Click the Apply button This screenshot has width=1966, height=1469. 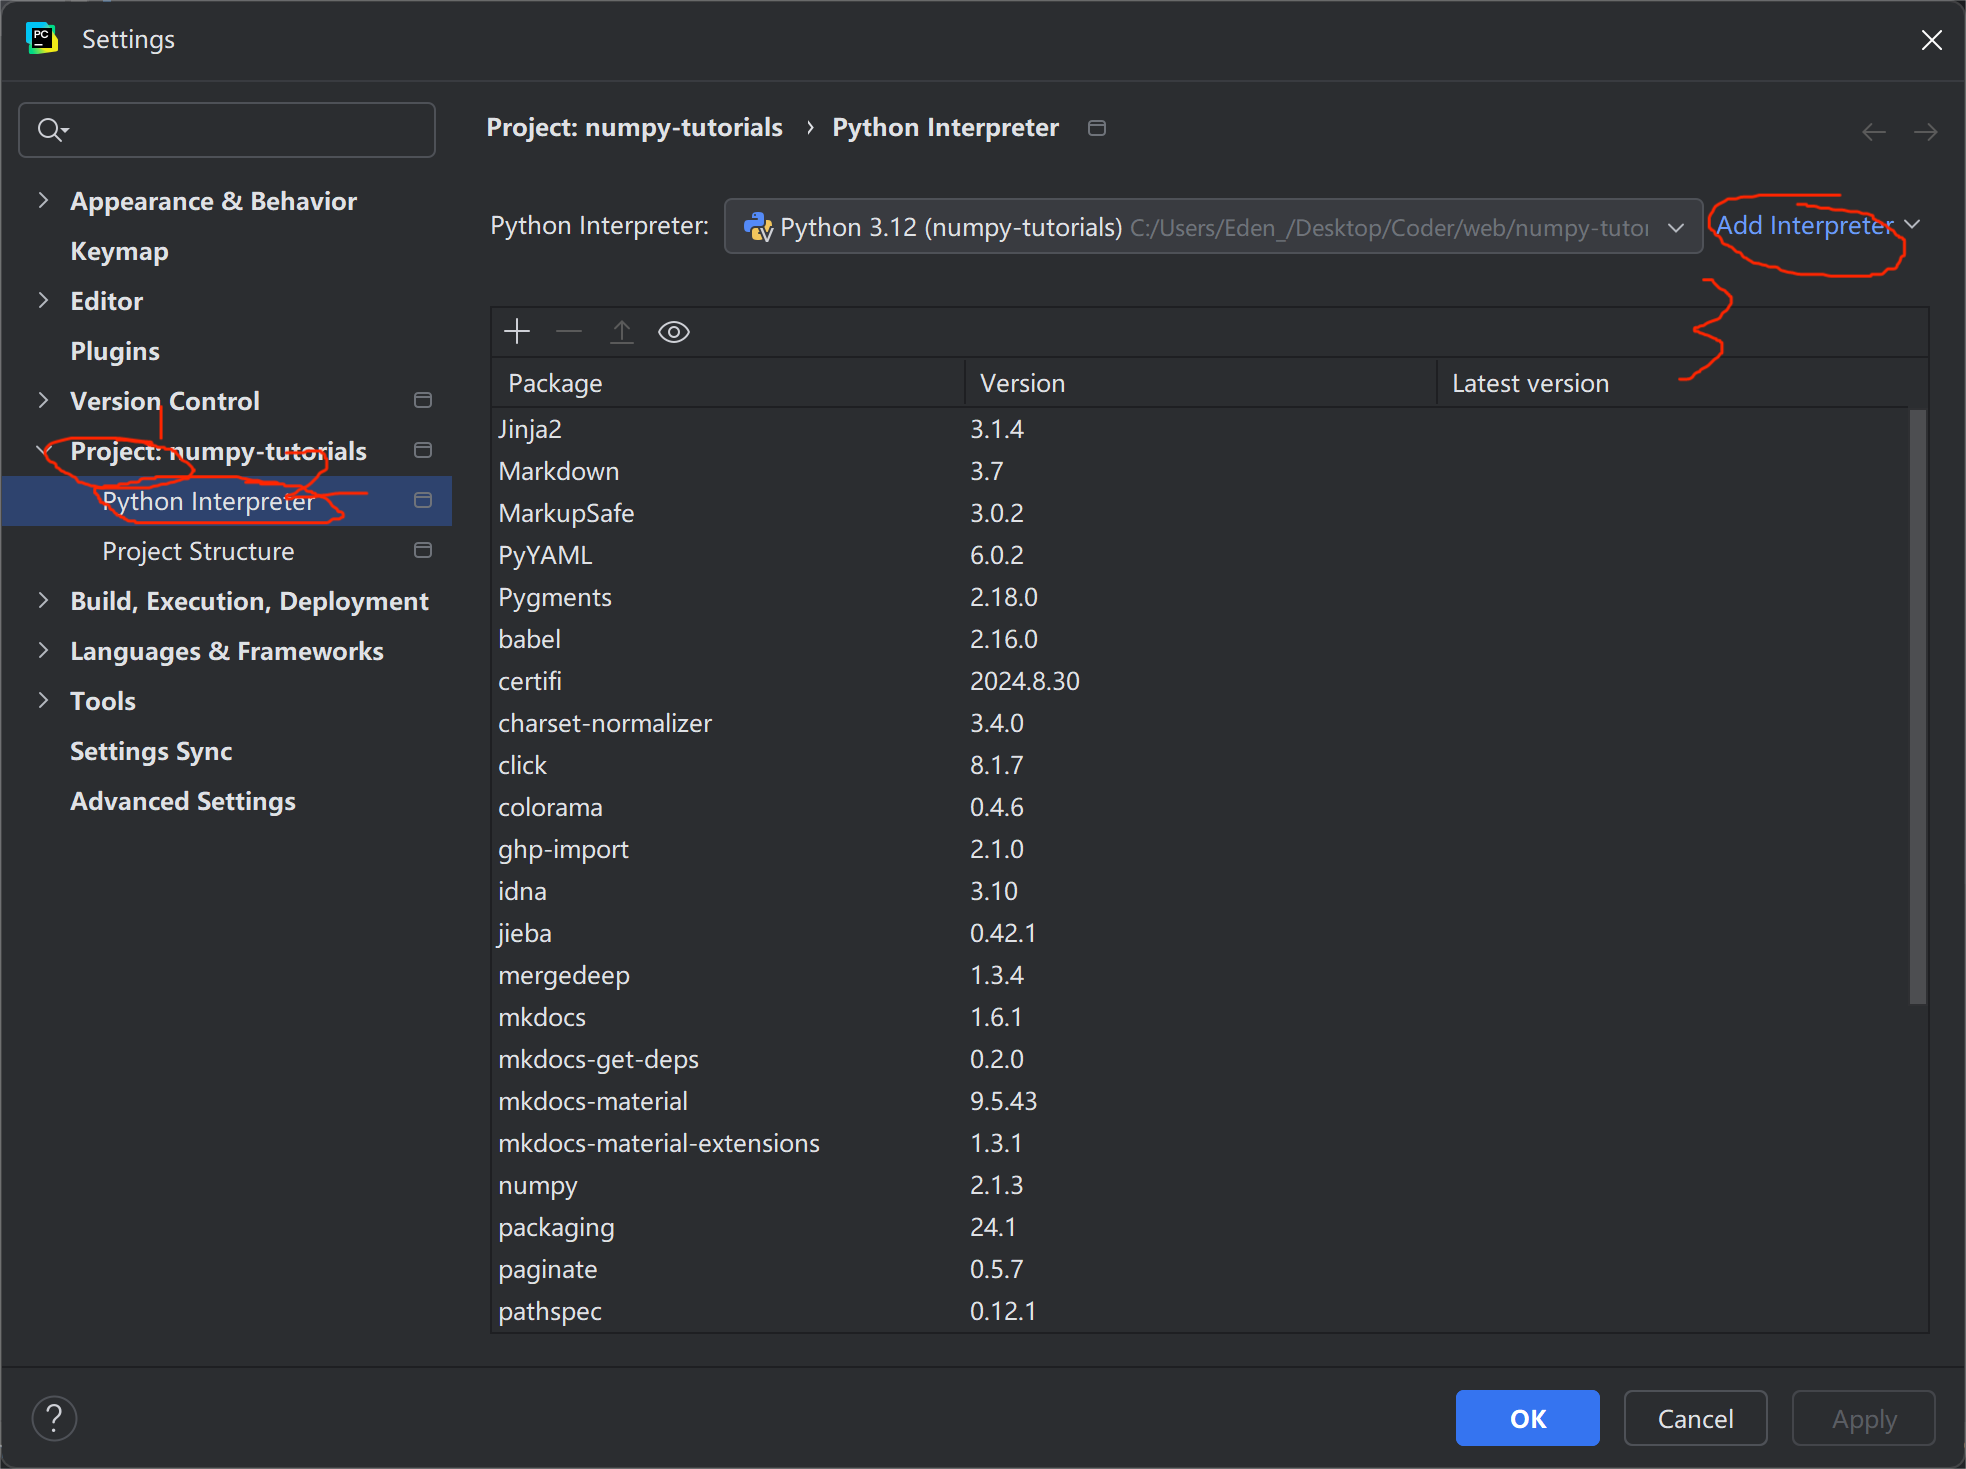tap(1863, 1418)
